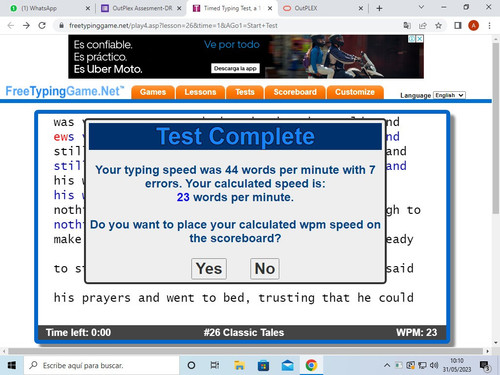Open the Customize menu tab

(355, 92)
